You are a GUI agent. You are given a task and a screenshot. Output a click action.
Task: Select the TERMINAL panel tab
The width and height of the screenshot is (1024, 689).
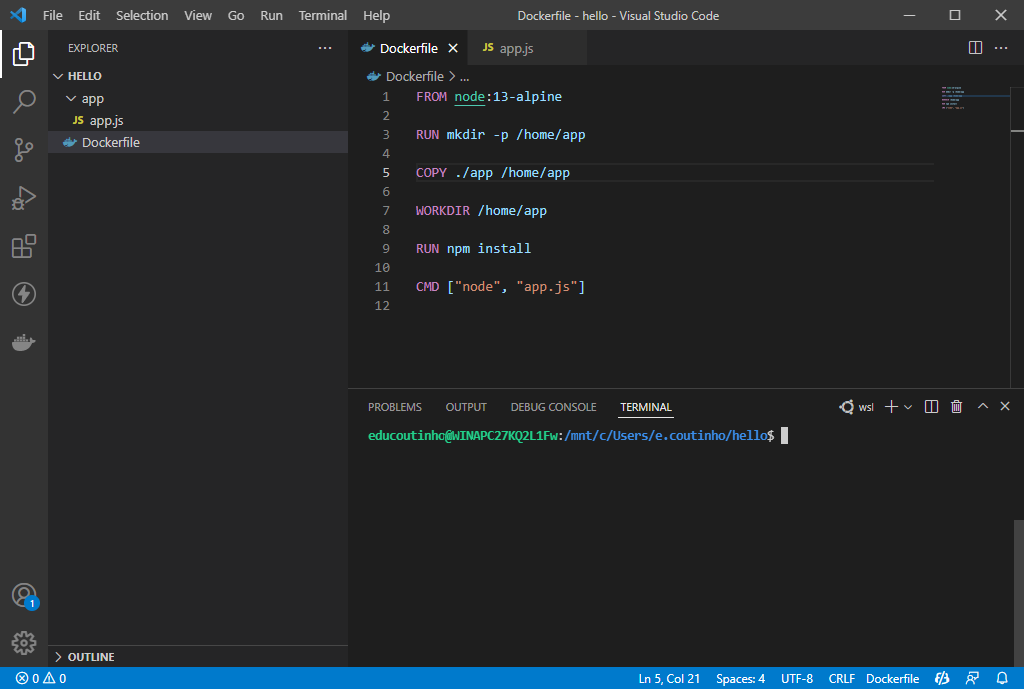pyautogui.click(x=645, y=407)
